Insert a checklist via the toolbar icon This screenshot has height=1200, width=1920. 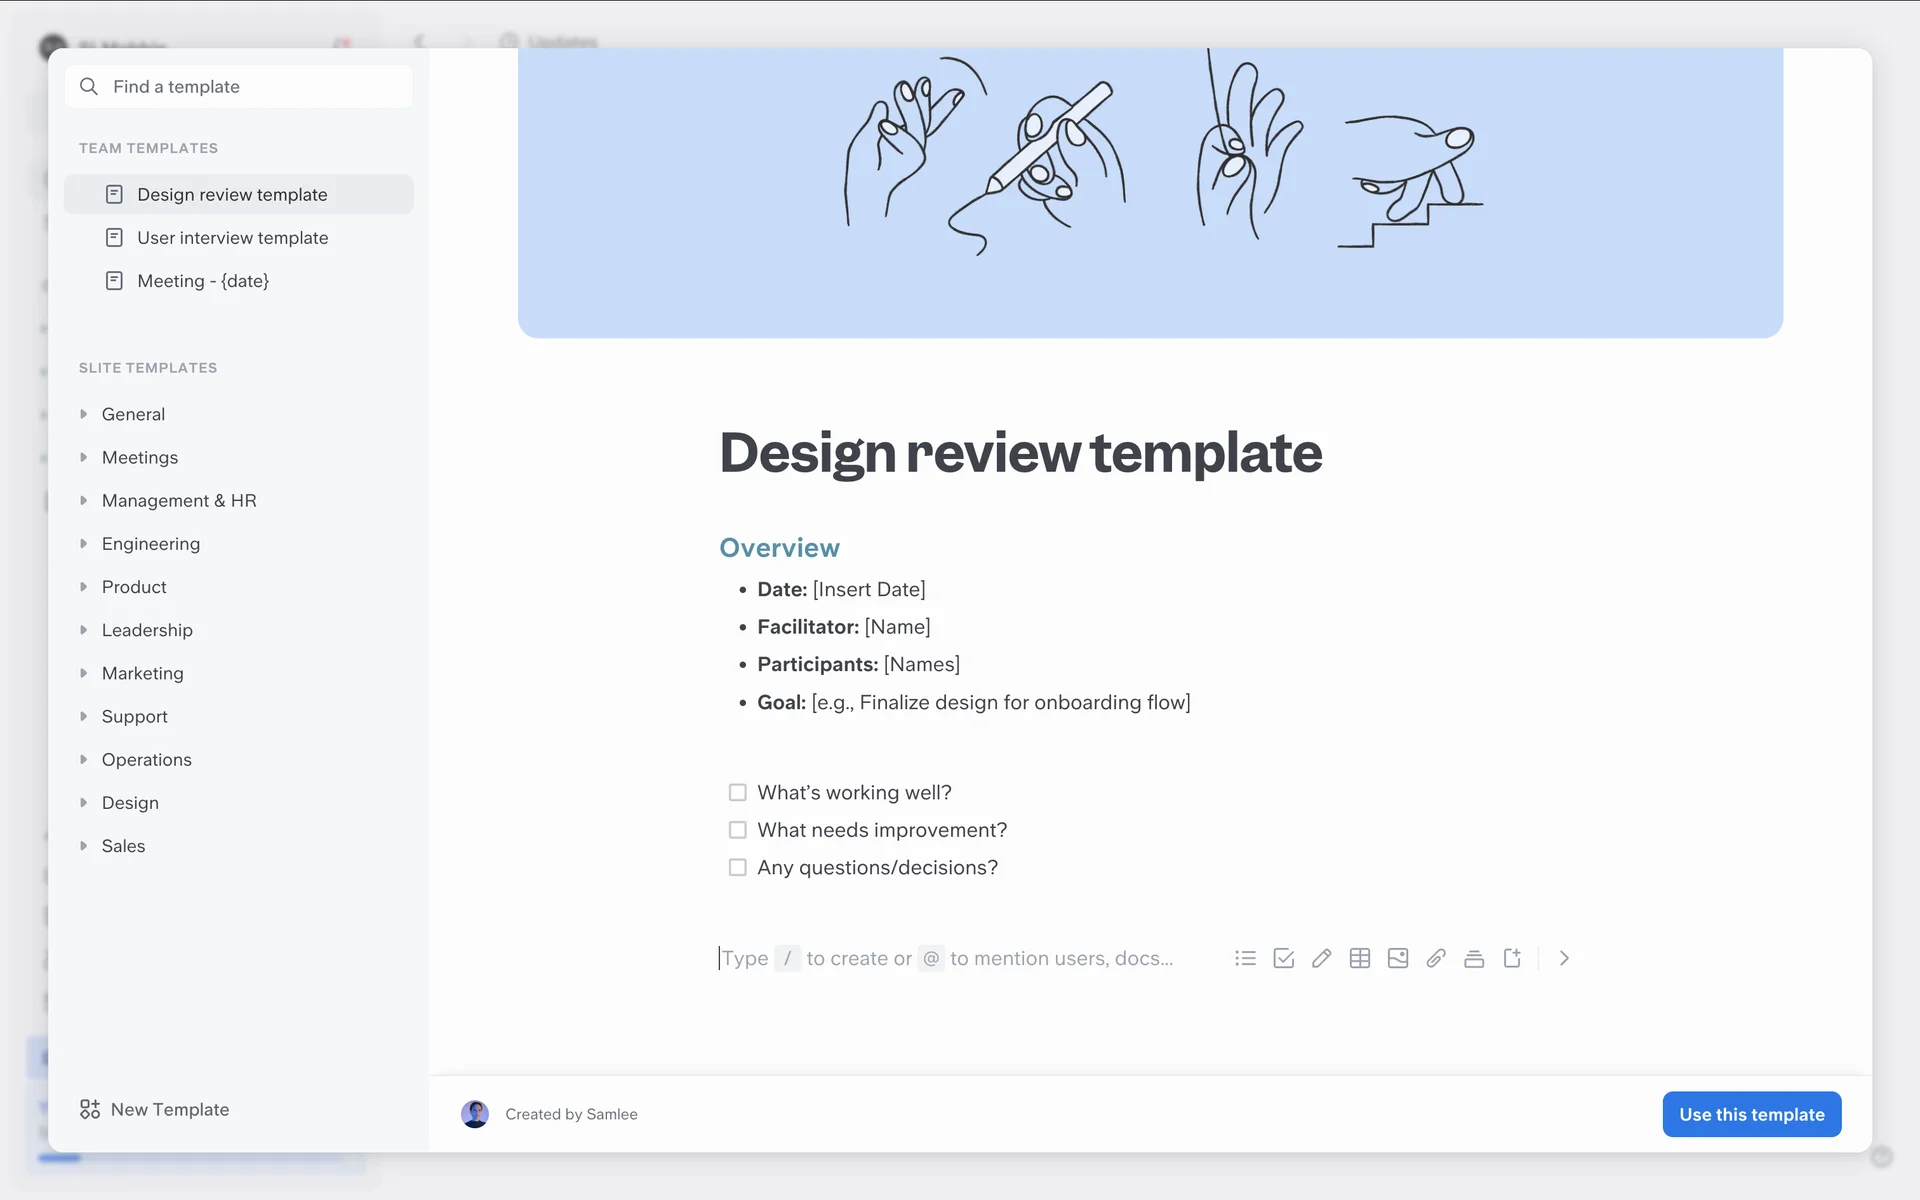click(1283, 958)
